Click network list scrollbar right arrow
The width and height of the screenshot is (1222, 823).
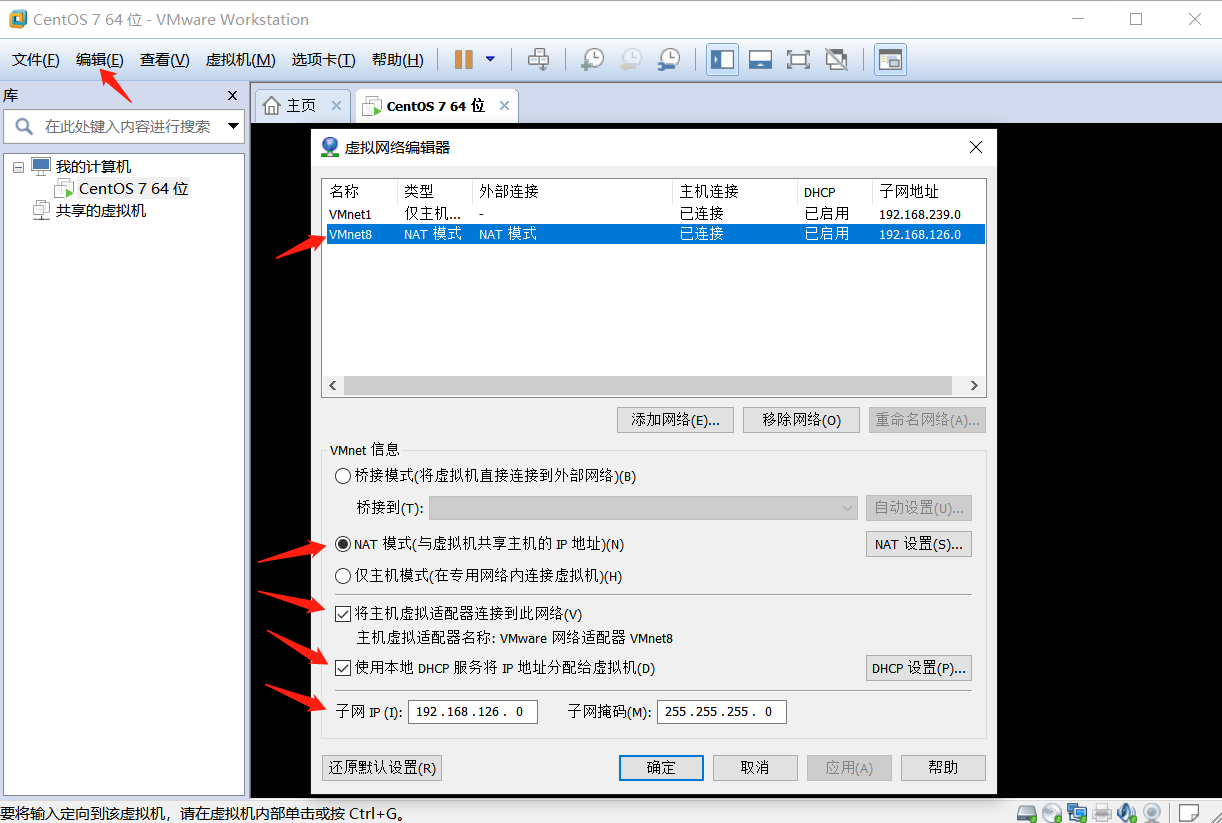pos(974,386)
